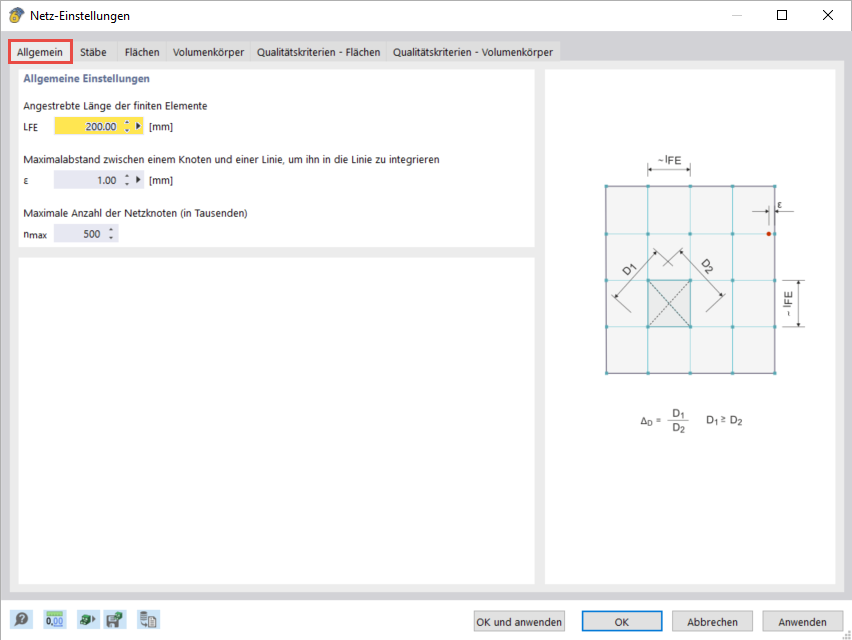Switch to the Volumenkörper tab

click(208, 52)
